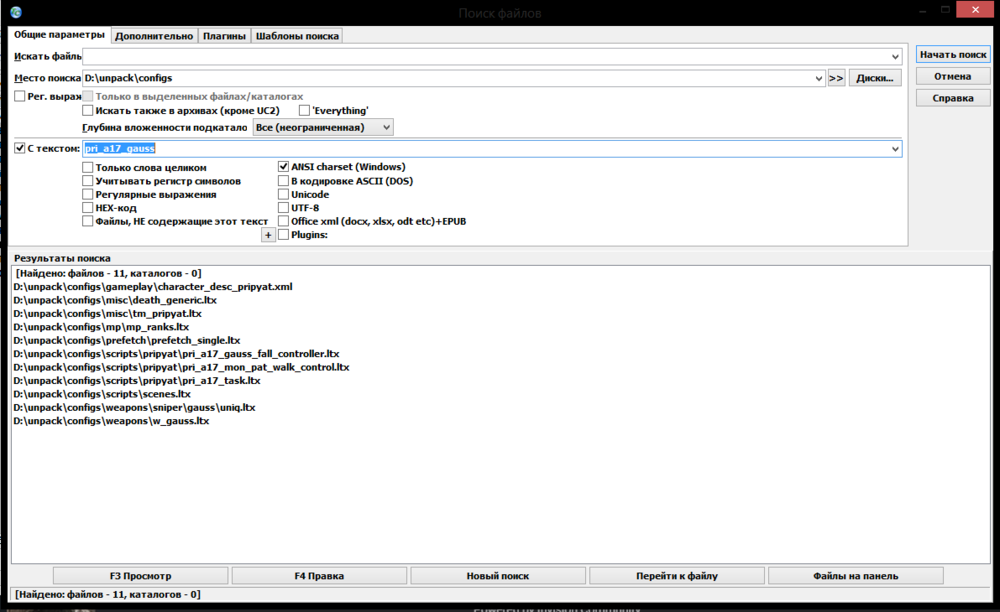Uncheck "ANSI charset (Windows)"
The width and height of the screenshot is (1000, 612).
[x=284, y=166]
